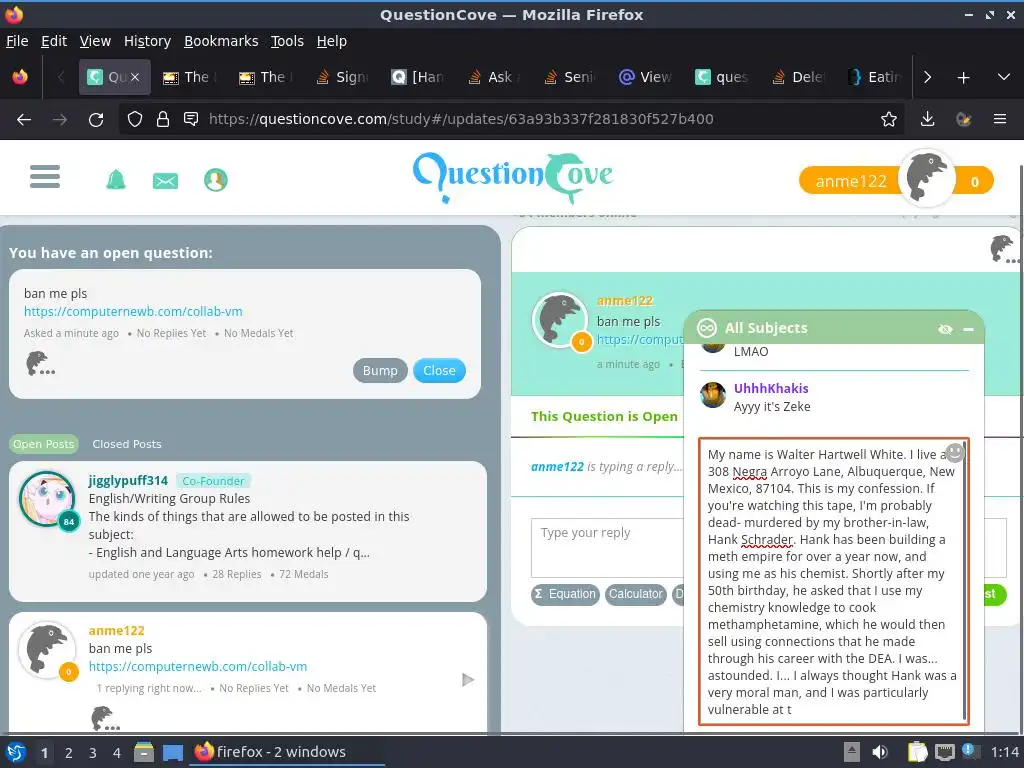Viewport: 1024px width, 768px height.
Task: Open Firefox View icon
Action: coord(20,77)
